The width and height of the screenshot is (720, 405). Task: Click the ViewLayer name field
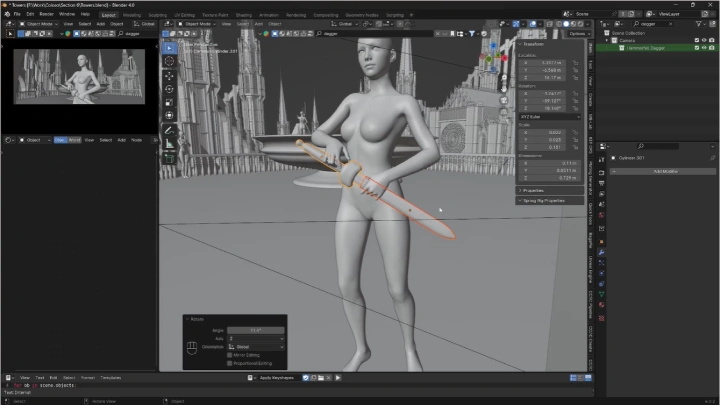(679, 14)
